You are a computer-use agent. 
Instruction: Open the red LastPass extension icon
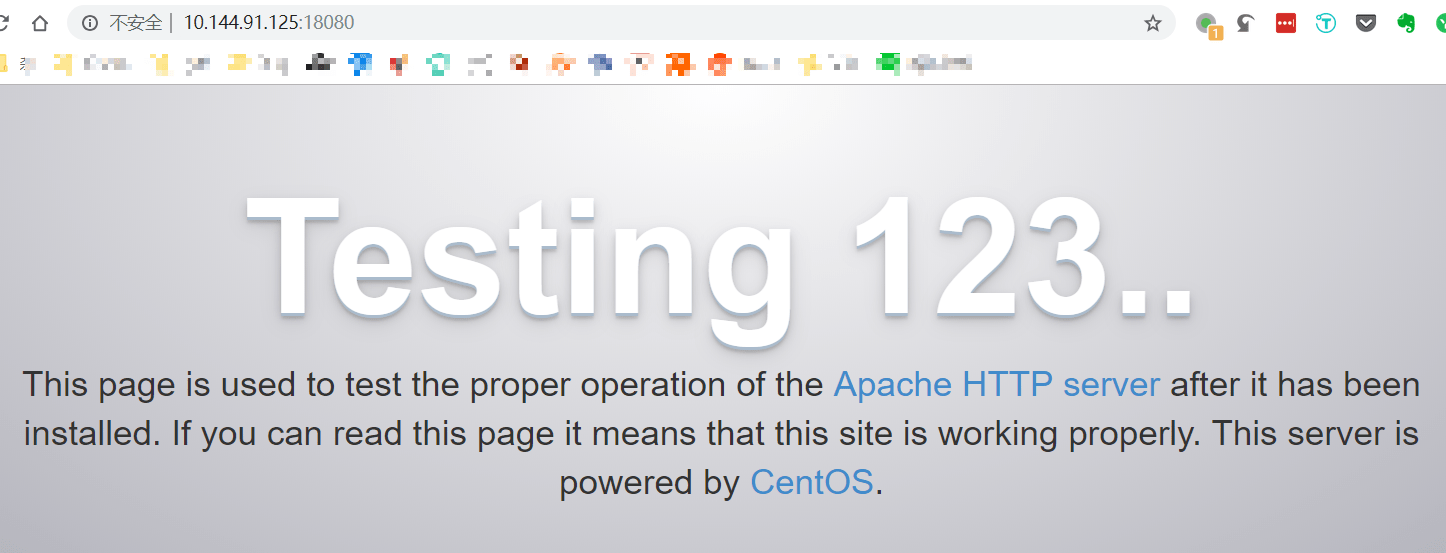(x=1286, y=23)
